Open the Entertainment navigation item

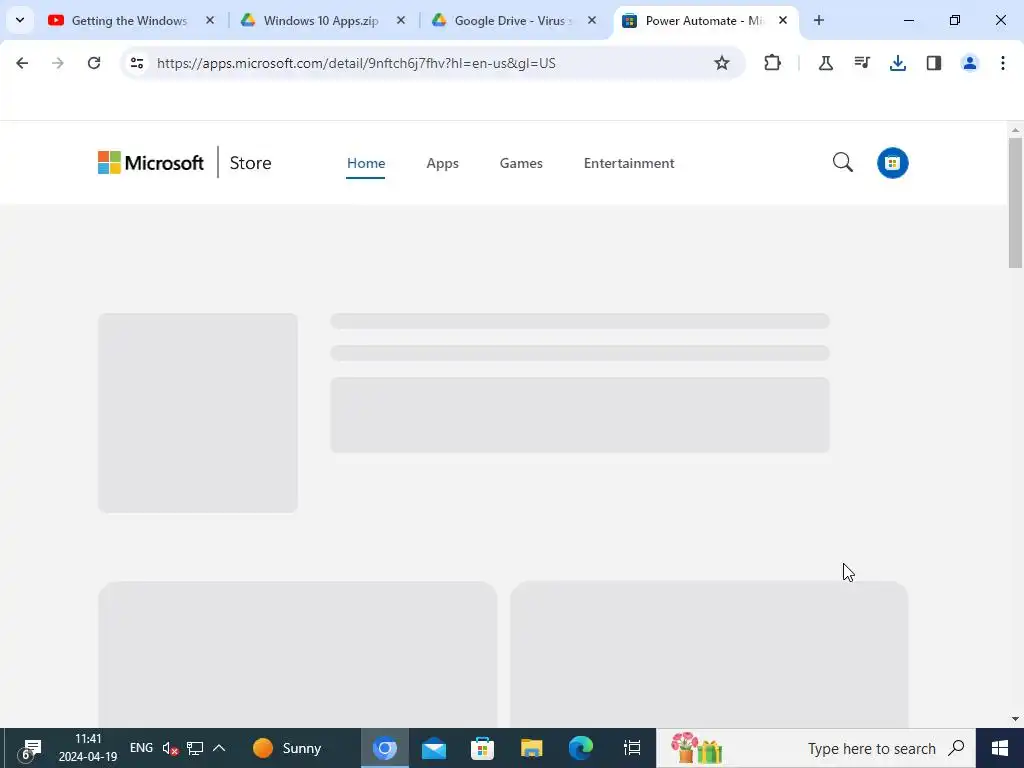(x=629, y=163)
